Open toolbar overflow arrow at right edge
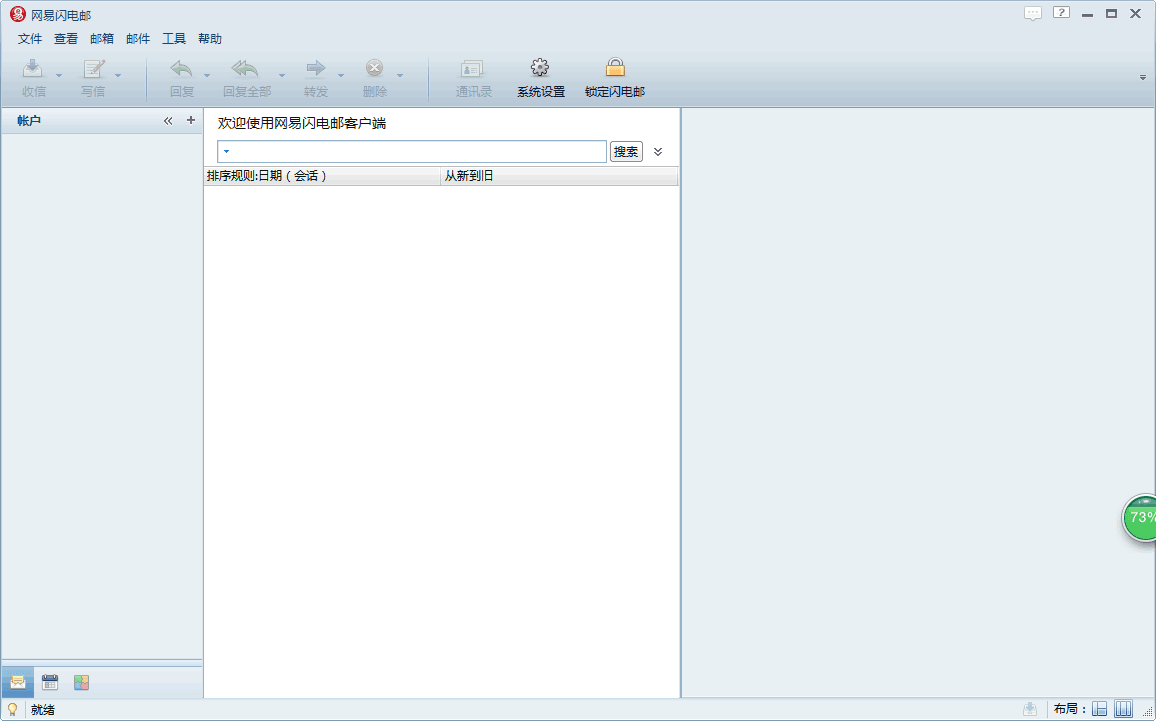 pyautogui.click(x=1143, y=77)
